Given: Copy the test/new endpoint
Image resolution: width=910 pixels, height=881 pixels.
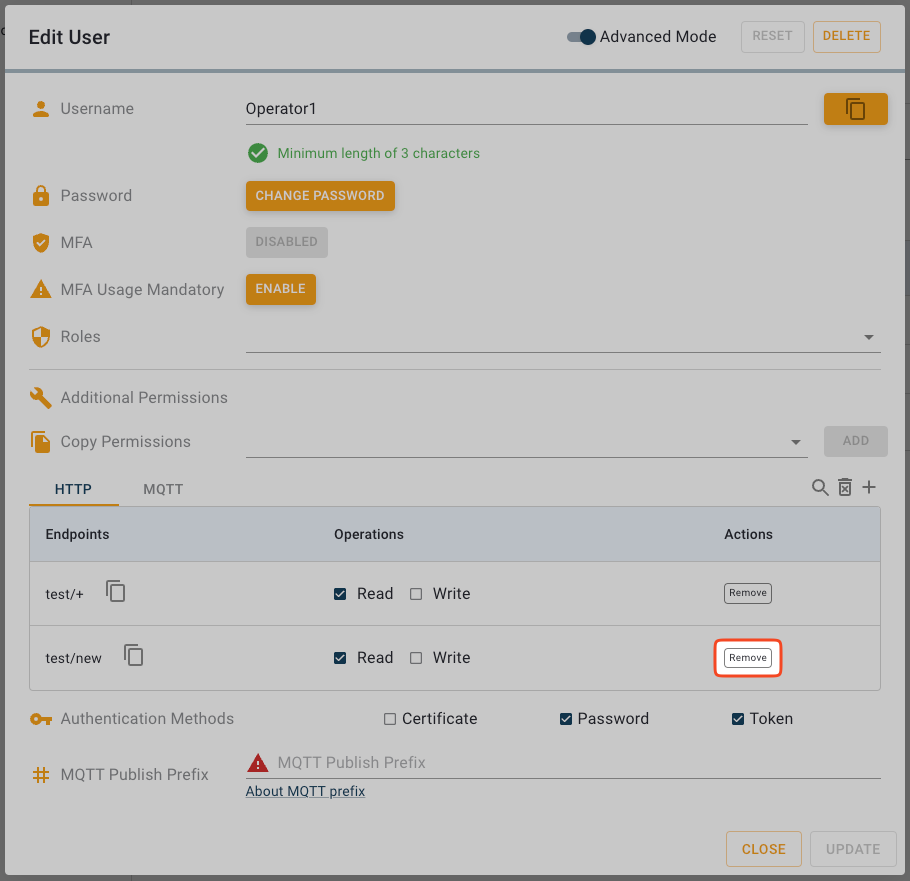Looking at the screenshot, I should click(x=134, y=656).
